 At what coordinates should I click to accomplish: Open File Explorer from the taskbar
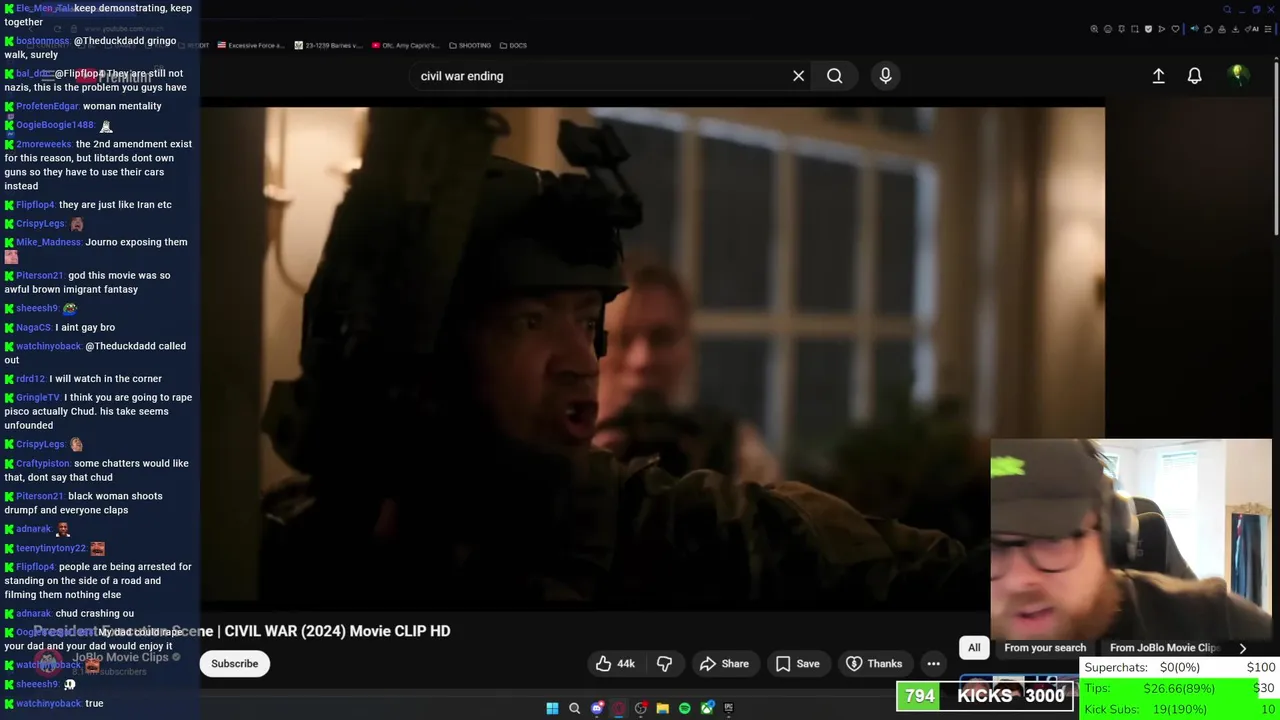(x=662, y=708)
